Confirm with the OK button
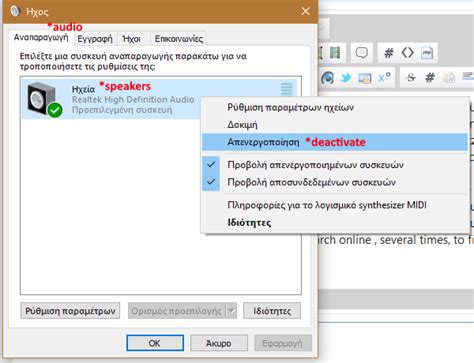Image resolution: width=474 pixels, height=363 pixels. 155,343
